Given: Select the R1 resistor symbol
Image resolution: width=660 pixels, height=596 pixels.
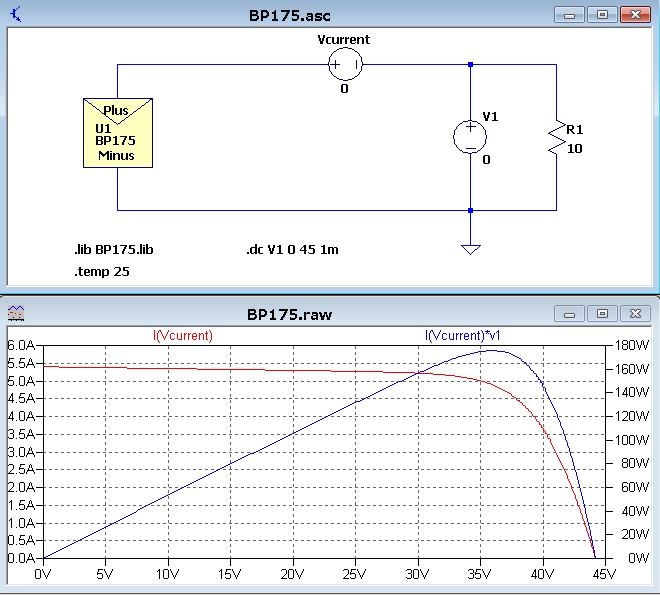Looking at the screenshot, I should [556, 137].
